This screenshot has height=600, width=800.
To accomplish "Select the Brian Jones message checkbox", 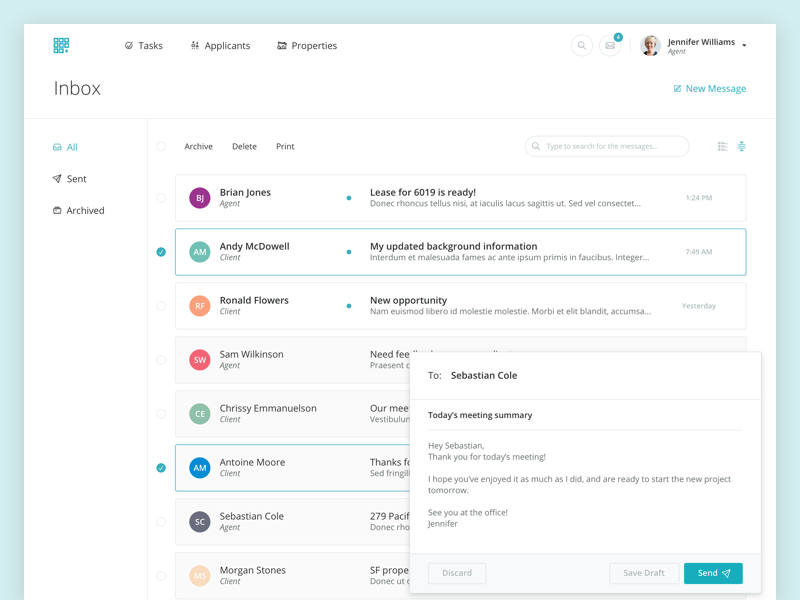I will (x=161, y=198).
